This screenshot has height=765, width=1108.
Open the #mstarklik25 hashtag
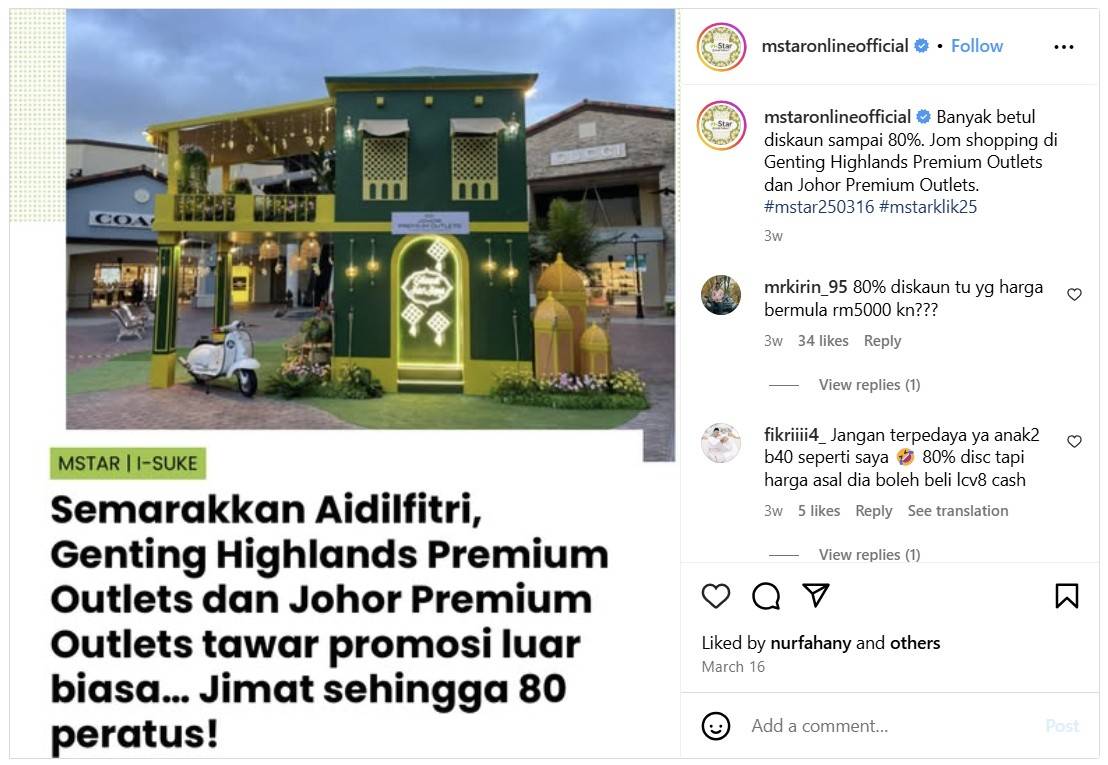coord(928,207)
